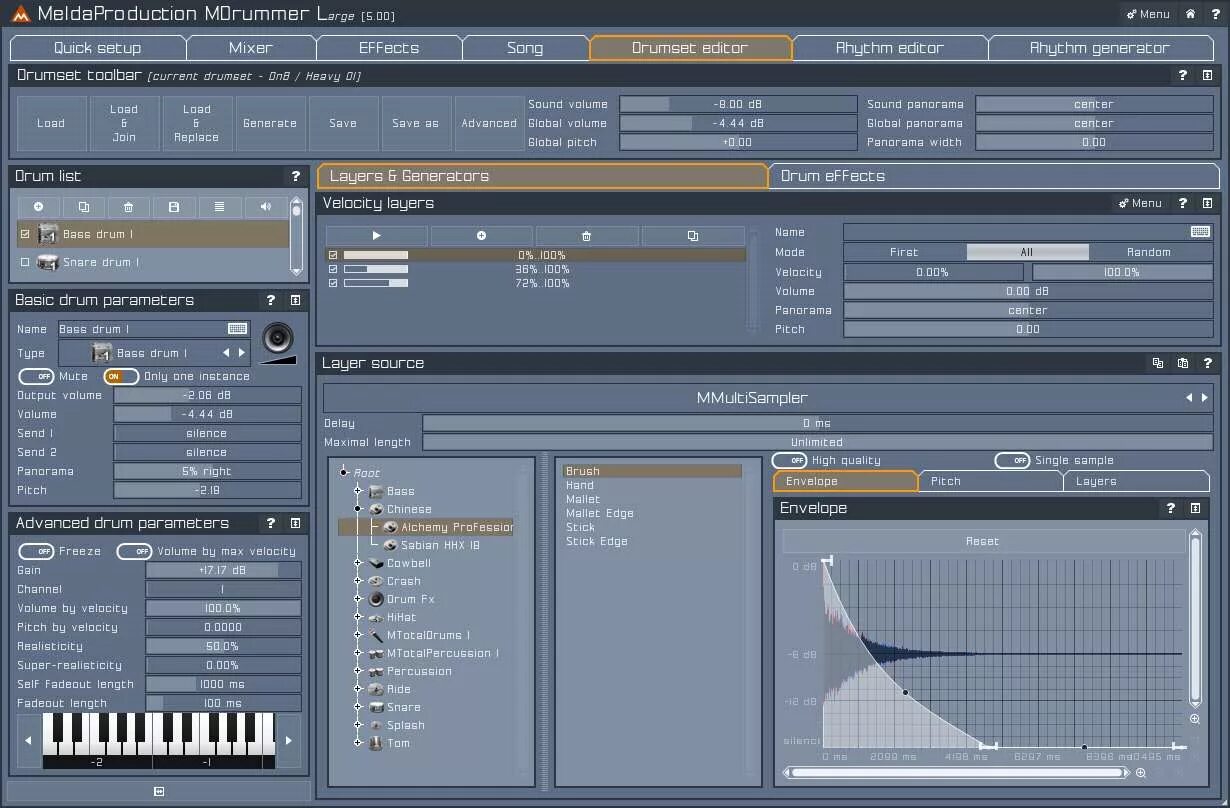Click the Load button
The height and width of the screenshot is (808, 1230).
coord(51,123)
